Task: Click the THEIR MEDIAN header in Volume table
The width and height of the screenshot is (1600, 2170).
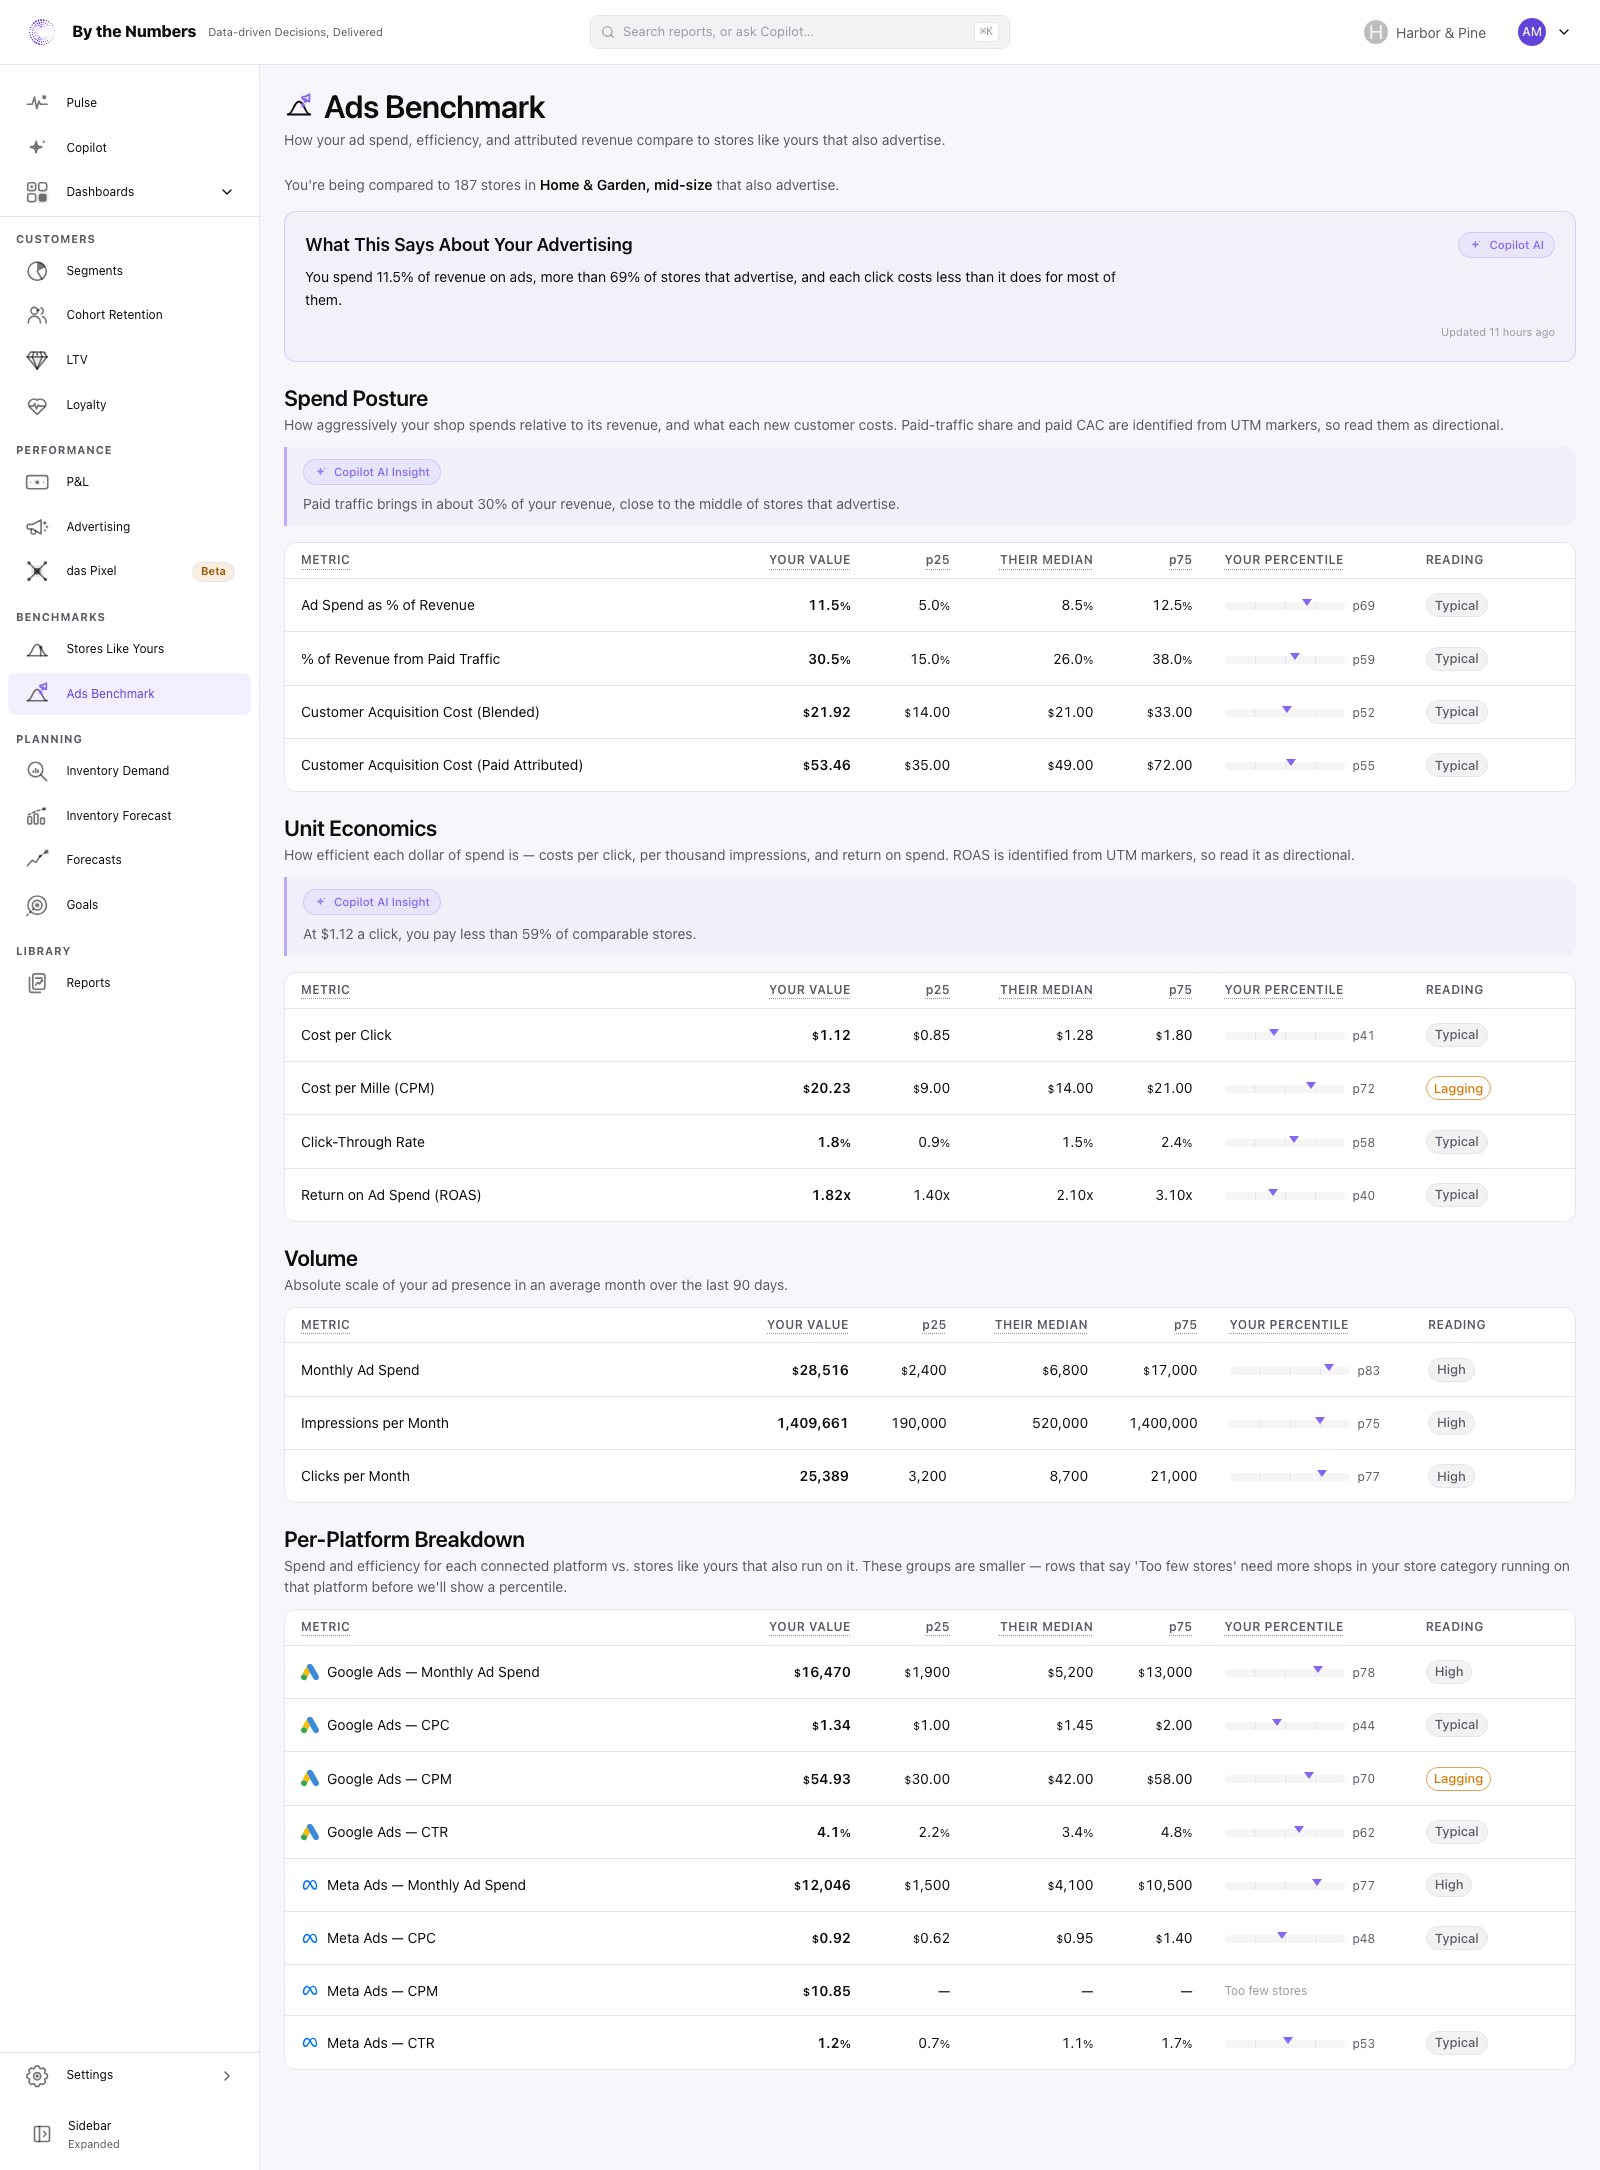Action: click(x=1041, y=1325)
